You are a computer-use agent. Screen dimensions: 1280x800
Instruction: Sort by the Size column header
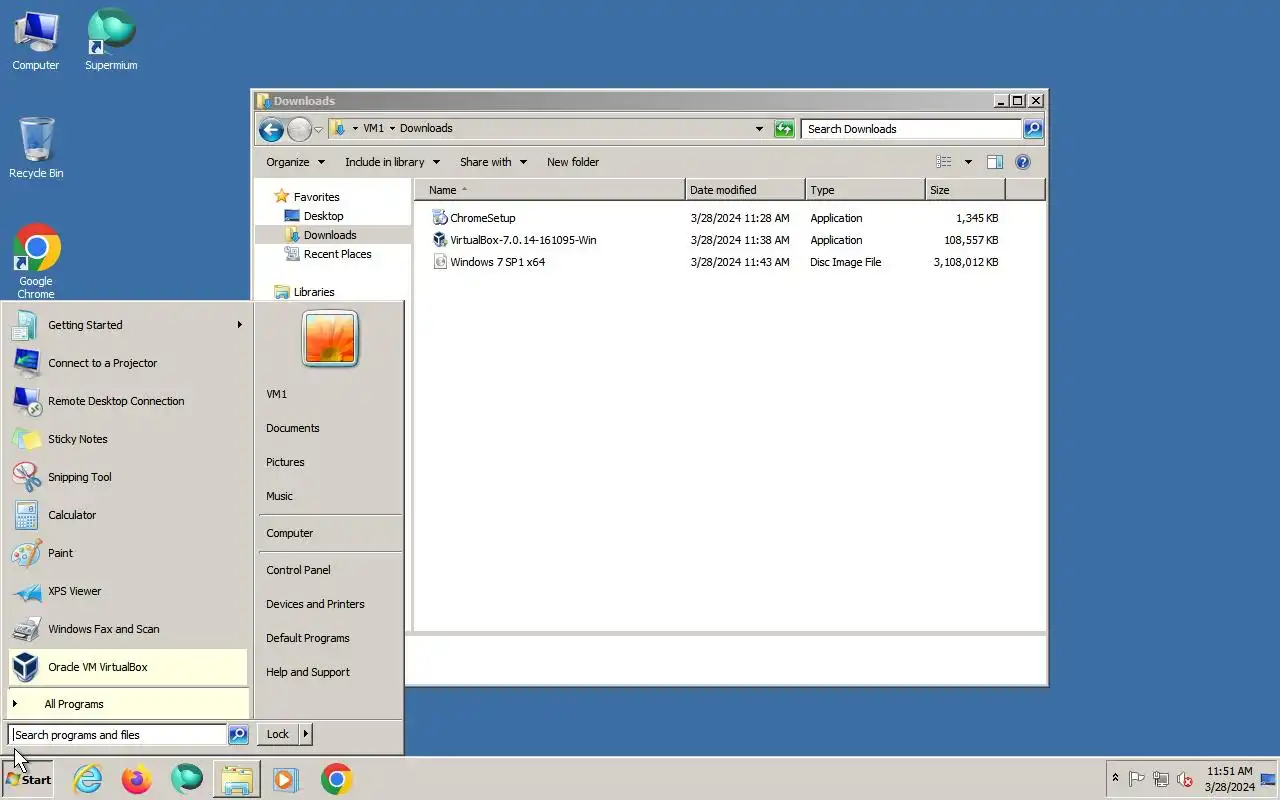tap(965, 190)
